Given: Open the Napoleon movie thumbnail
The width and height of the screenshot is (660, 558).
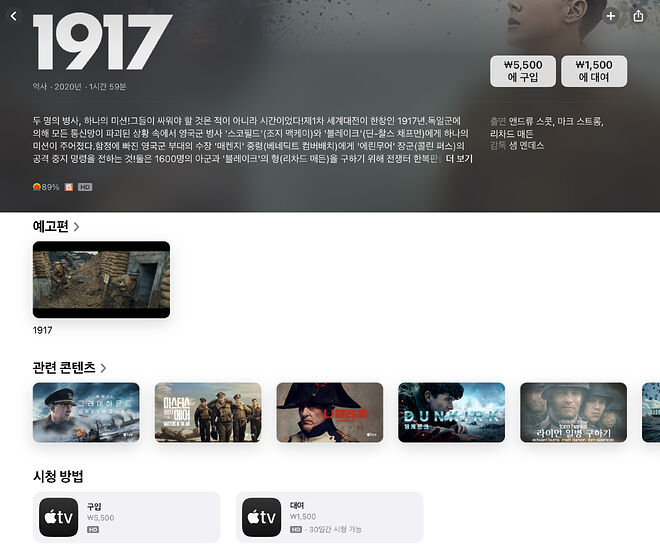Looking at the screenshot, I should [330, 412].
